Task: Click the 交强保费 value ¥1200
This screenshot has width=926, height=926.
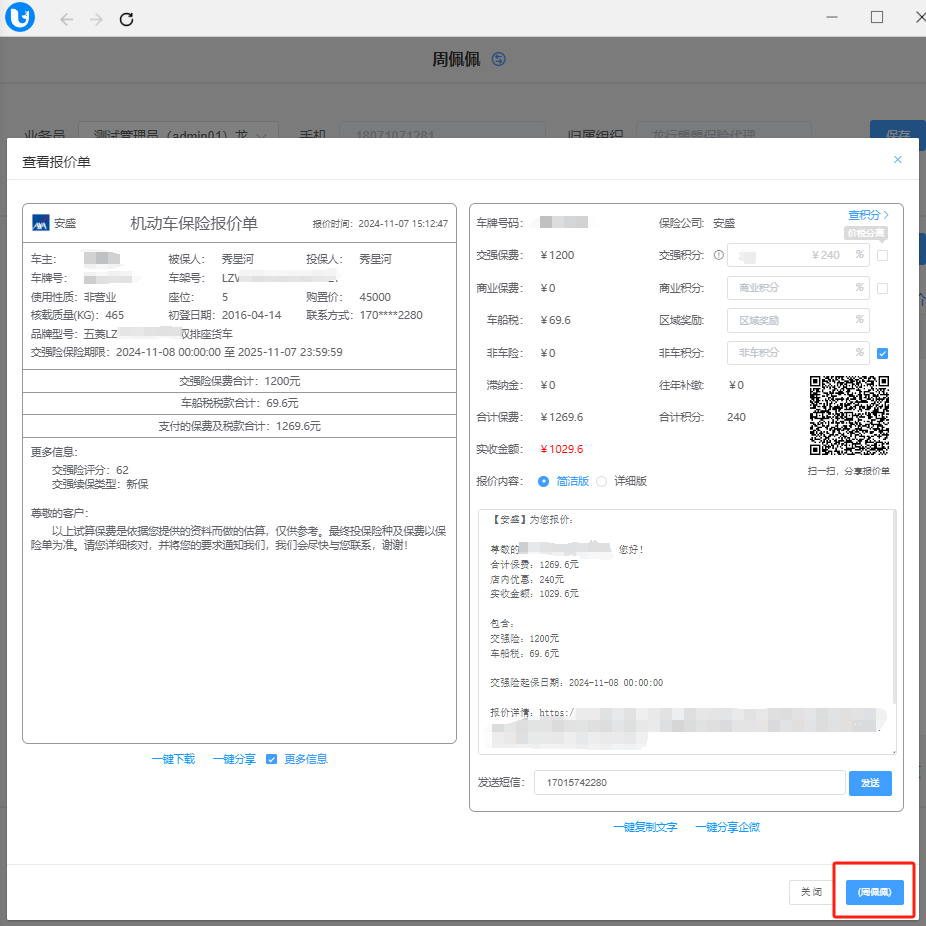Action: (x=557, y=255)
